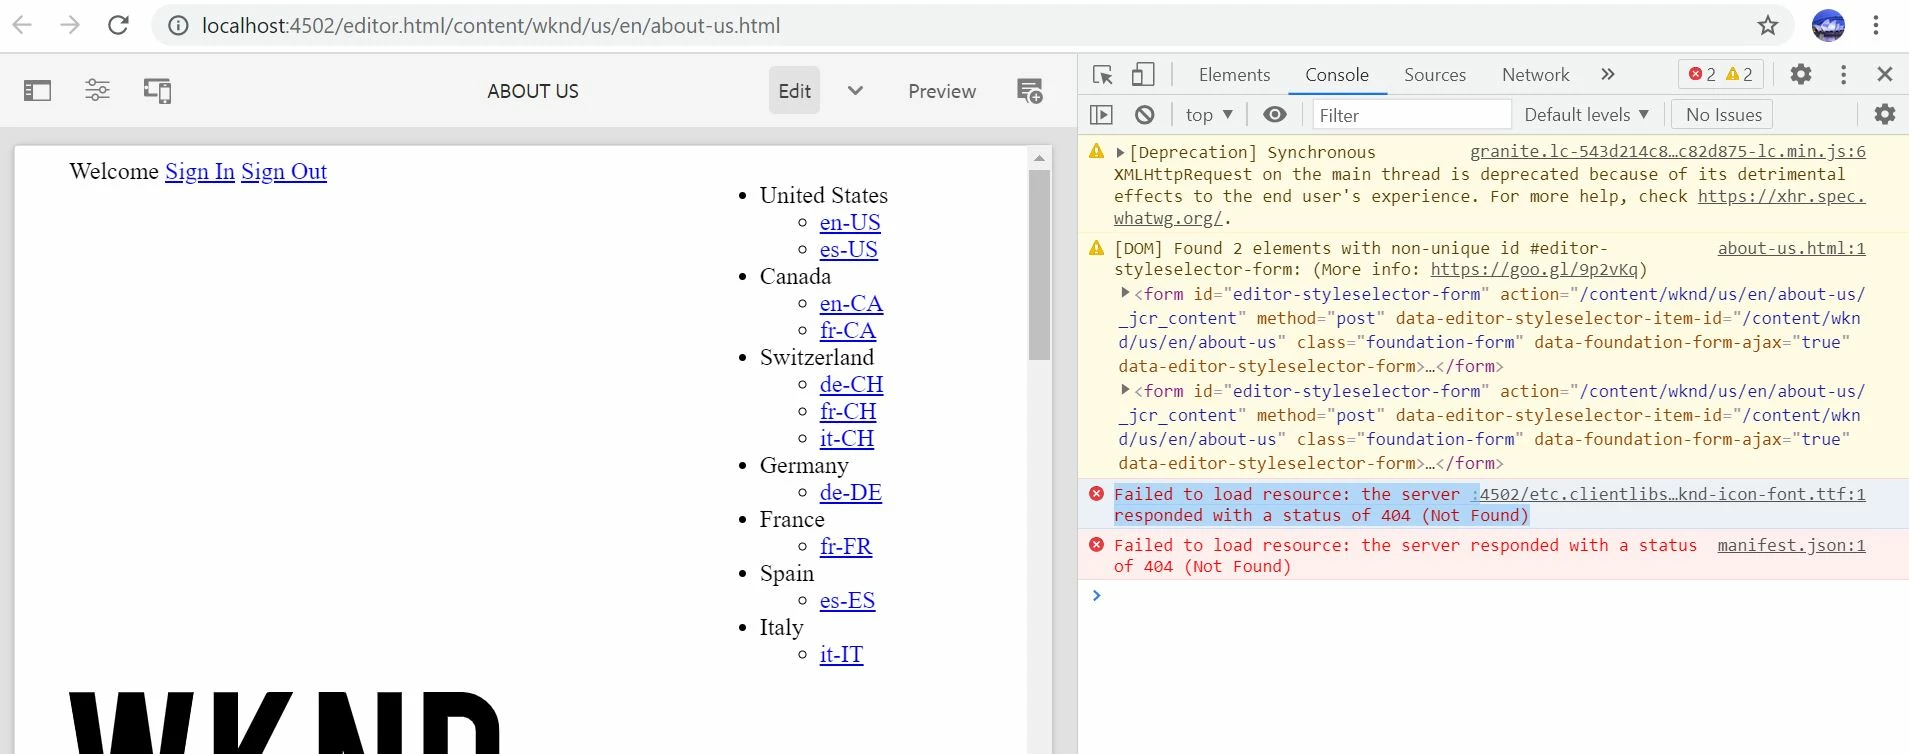Image resolution: width=1909 pixels, height=754 pixels.
Task: Create a live expression with eye icon
Action: click(x=1275, y=115)
